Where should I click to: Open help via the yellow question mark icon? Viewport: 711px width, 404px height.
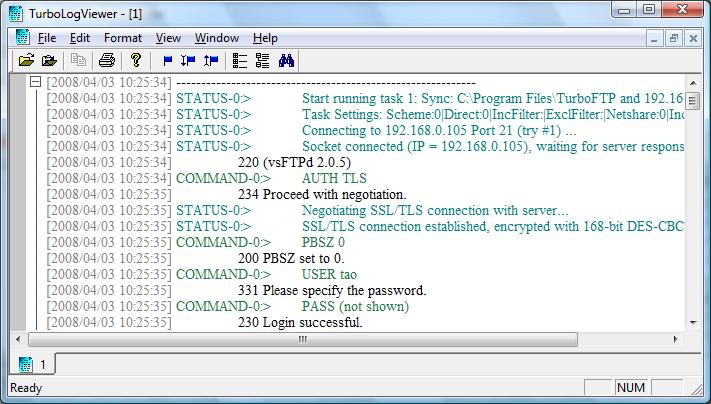click(136, 60)
